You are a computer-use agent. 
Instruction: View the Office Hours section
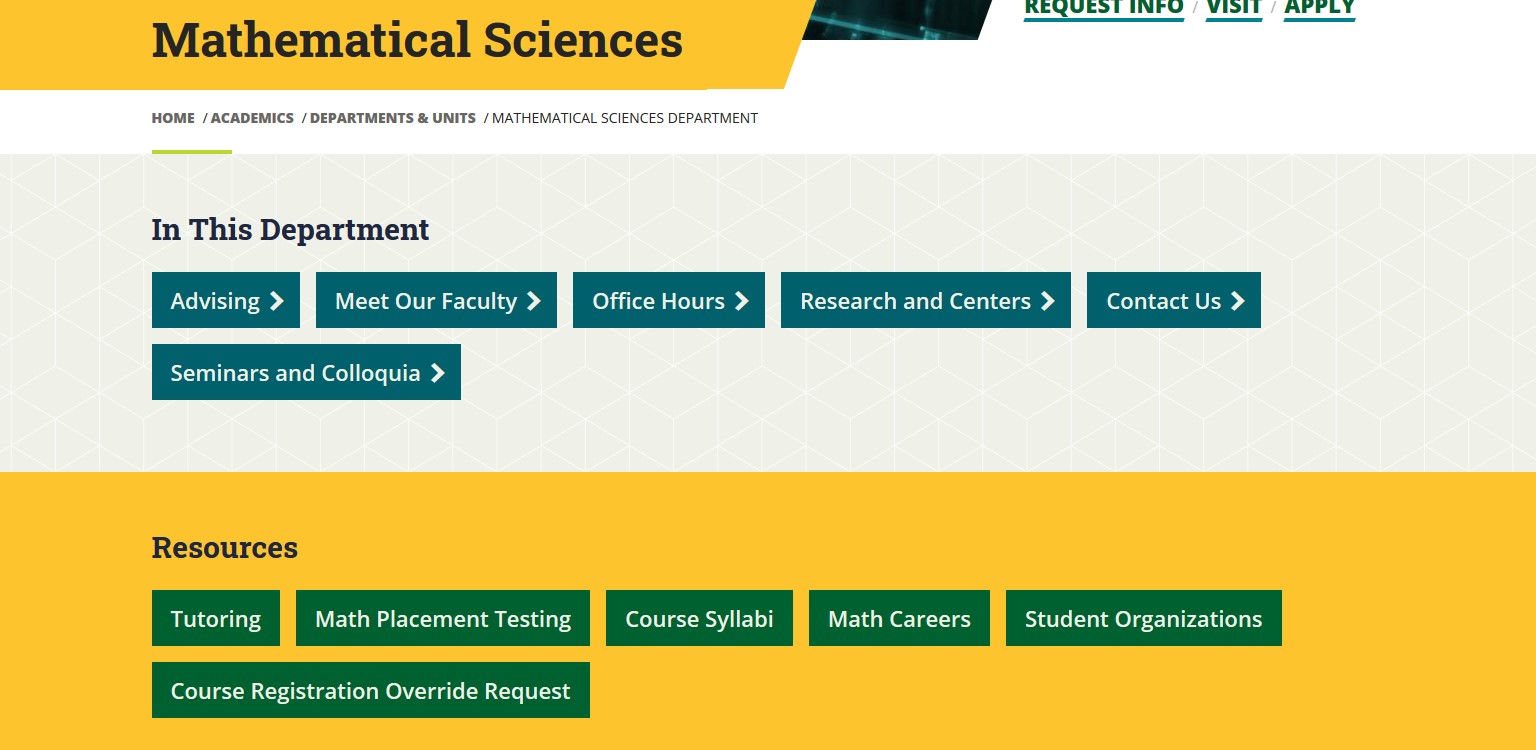point(658,301)
